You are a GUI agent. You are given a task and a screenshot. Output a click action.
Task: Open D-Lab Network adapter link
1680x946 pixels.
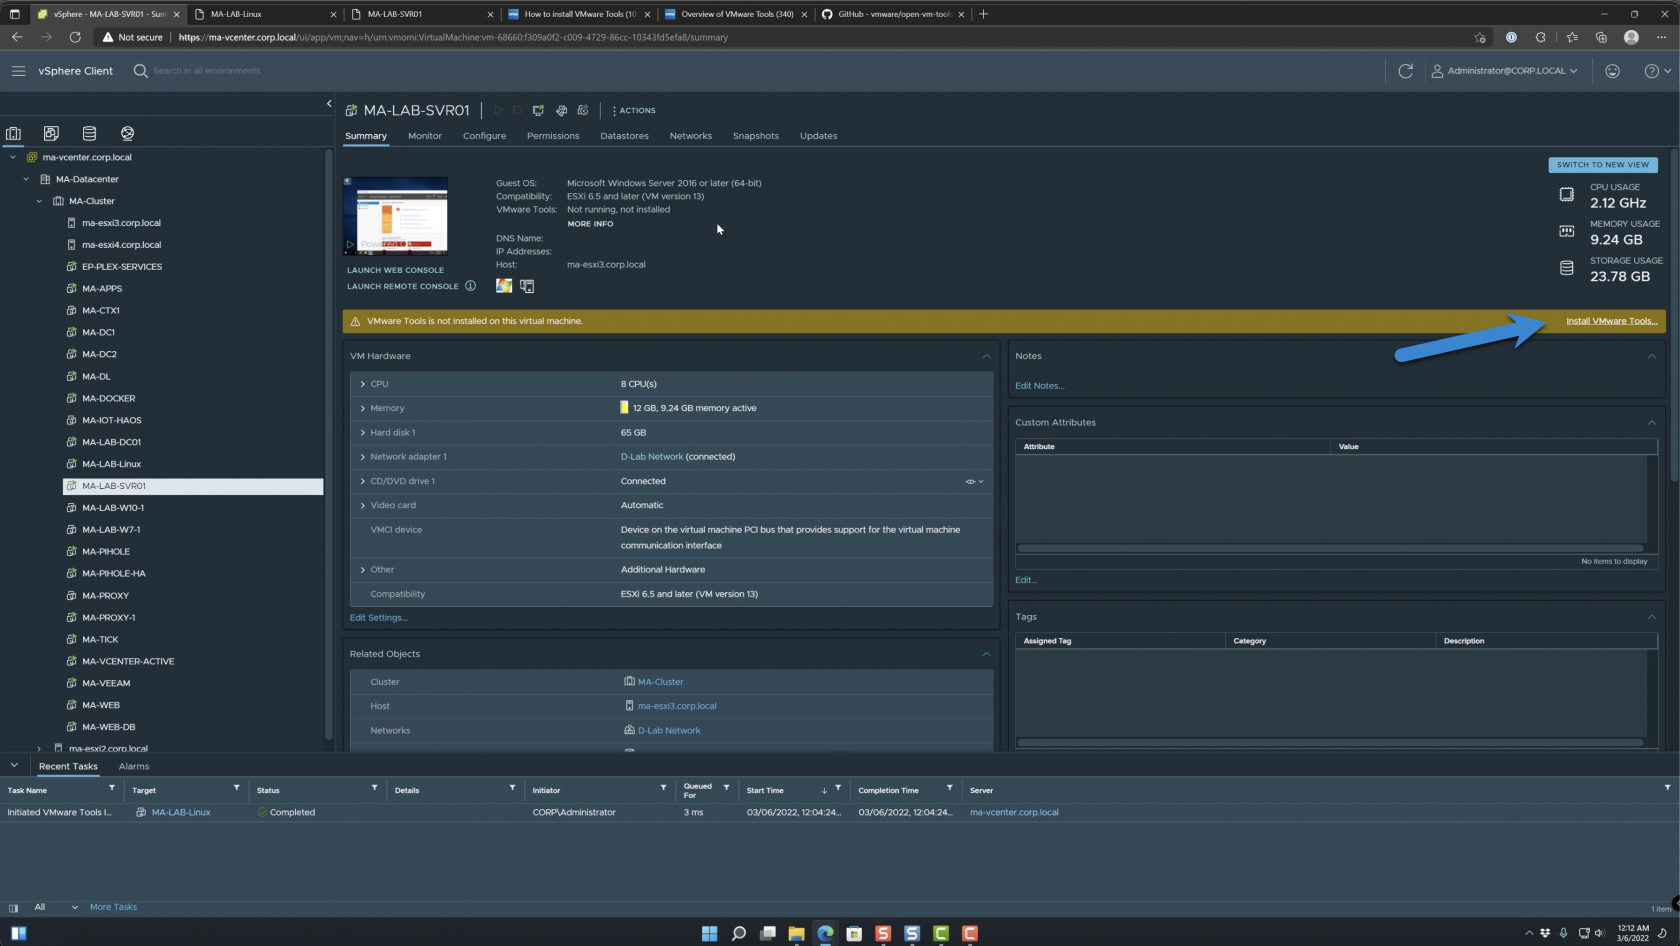tap(652, 457)
